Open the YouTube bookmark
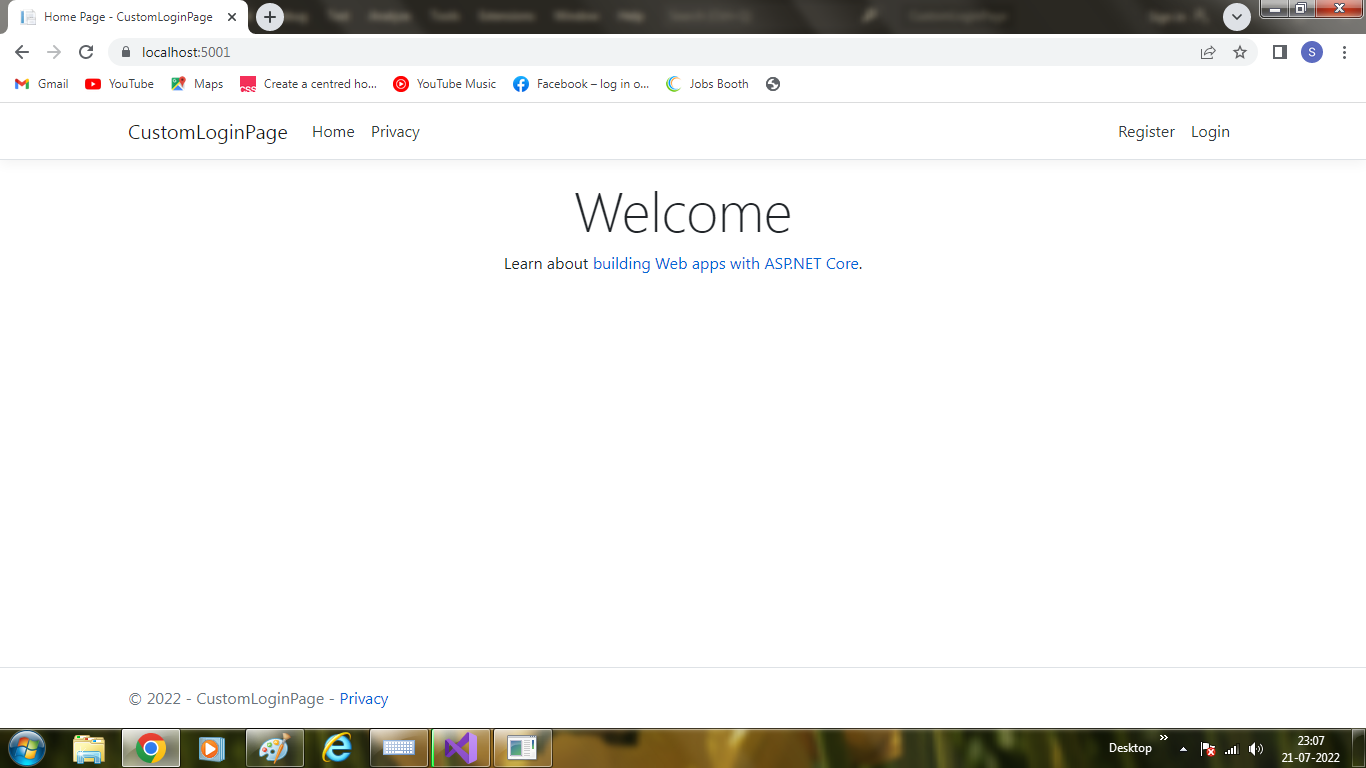1366x768 pixels. click(118, 84)
